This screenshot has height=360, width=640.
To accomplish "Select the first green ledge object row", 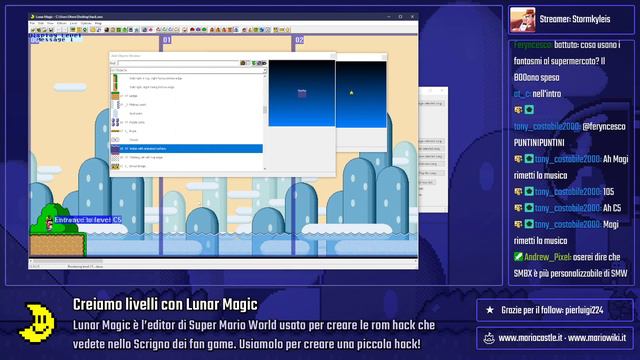I will (187, 78).
